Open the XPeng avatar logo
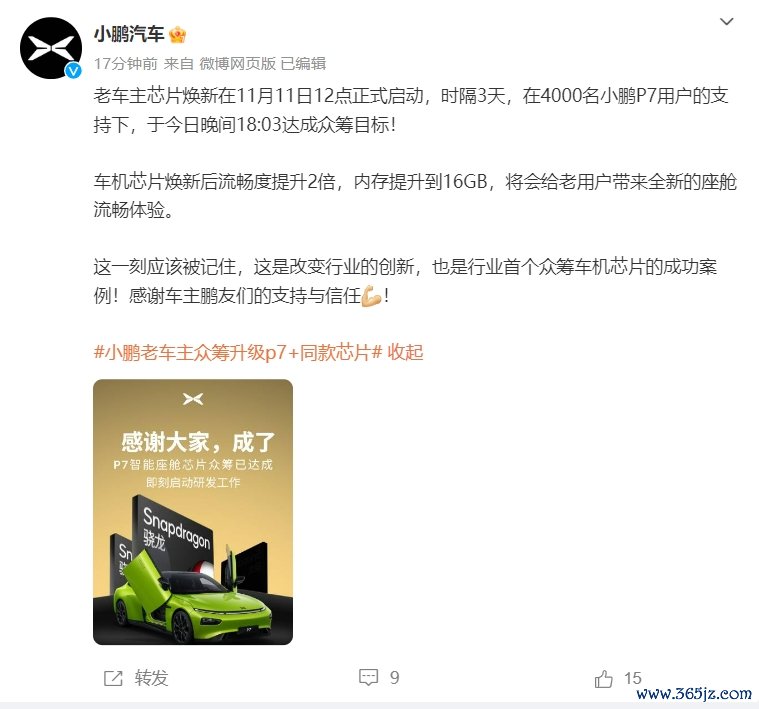 [x=51, y=48]
